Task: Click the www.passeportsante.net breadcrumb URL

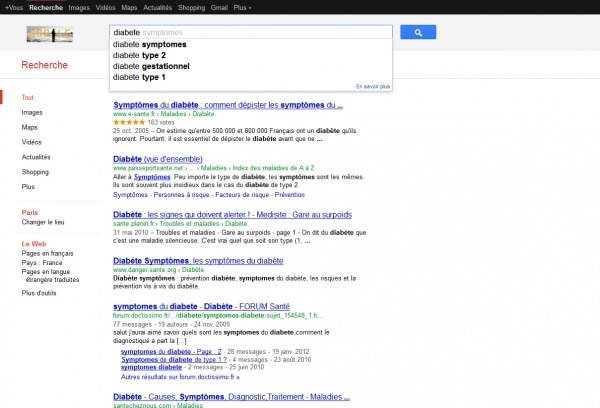Action: (x=214, y=168)
